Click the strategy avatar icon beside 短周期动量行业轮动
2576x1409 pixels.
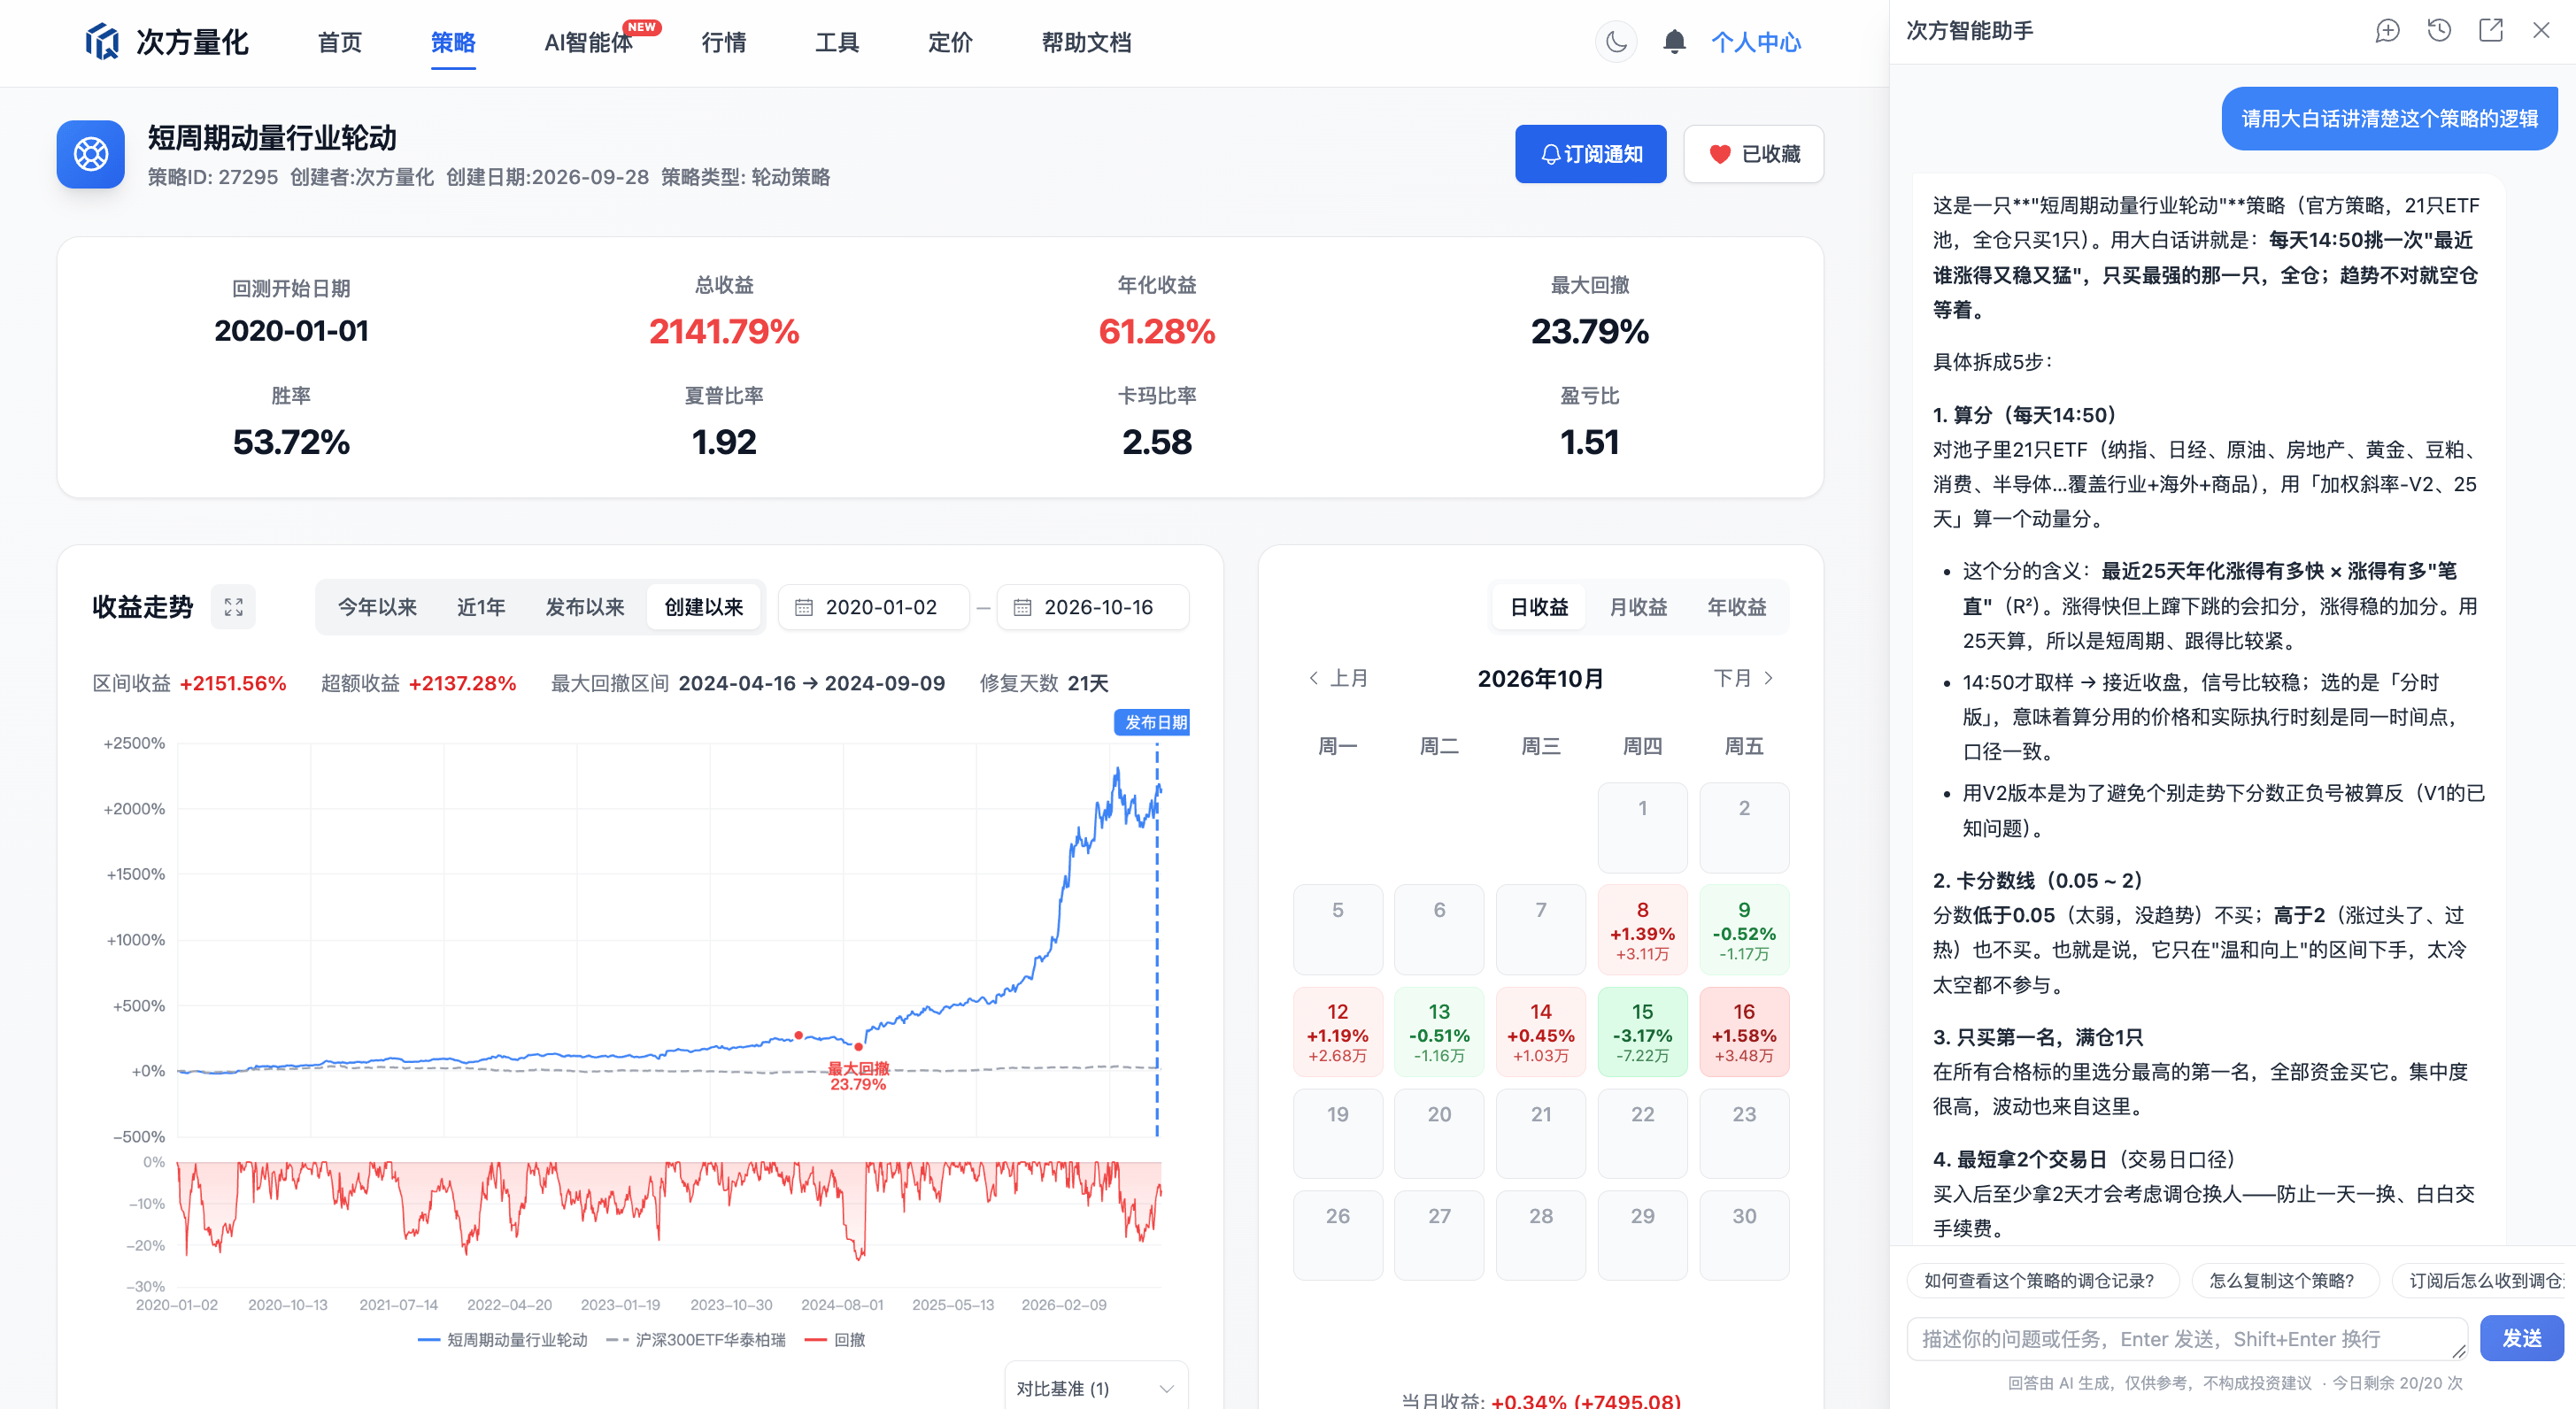(x=91, y=154)
